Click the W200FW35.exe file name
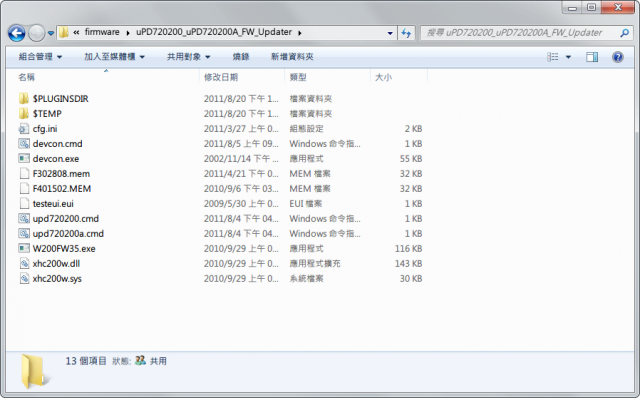640x398 pixels. click(x=64, y=249)
